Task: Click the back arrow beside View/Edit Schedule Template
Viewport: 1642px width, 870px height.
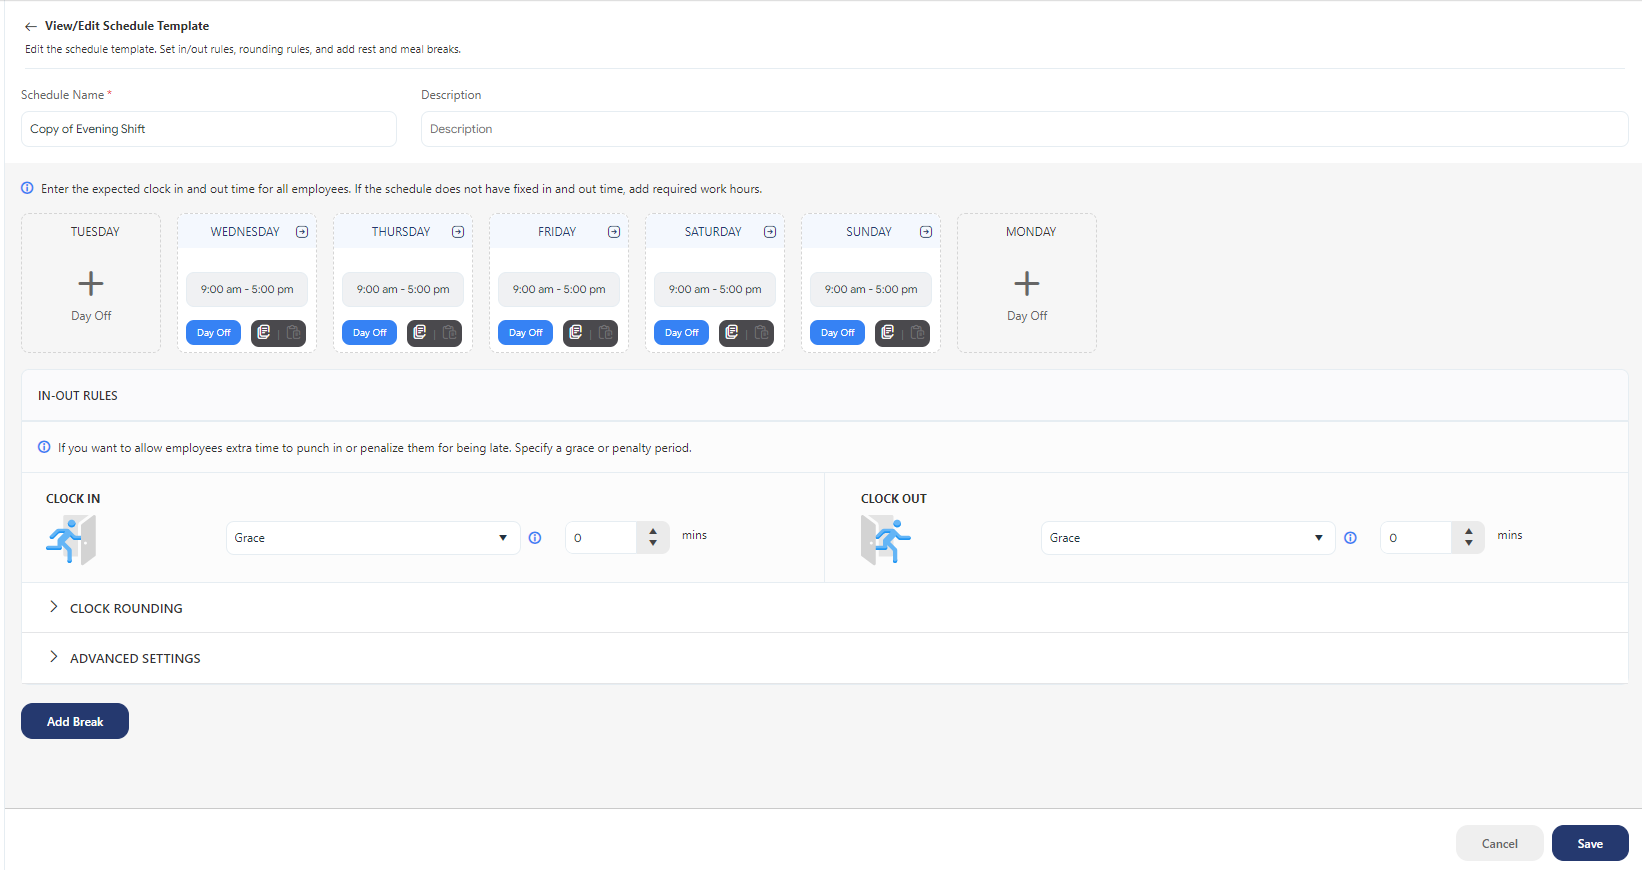Action: (31, 27)
